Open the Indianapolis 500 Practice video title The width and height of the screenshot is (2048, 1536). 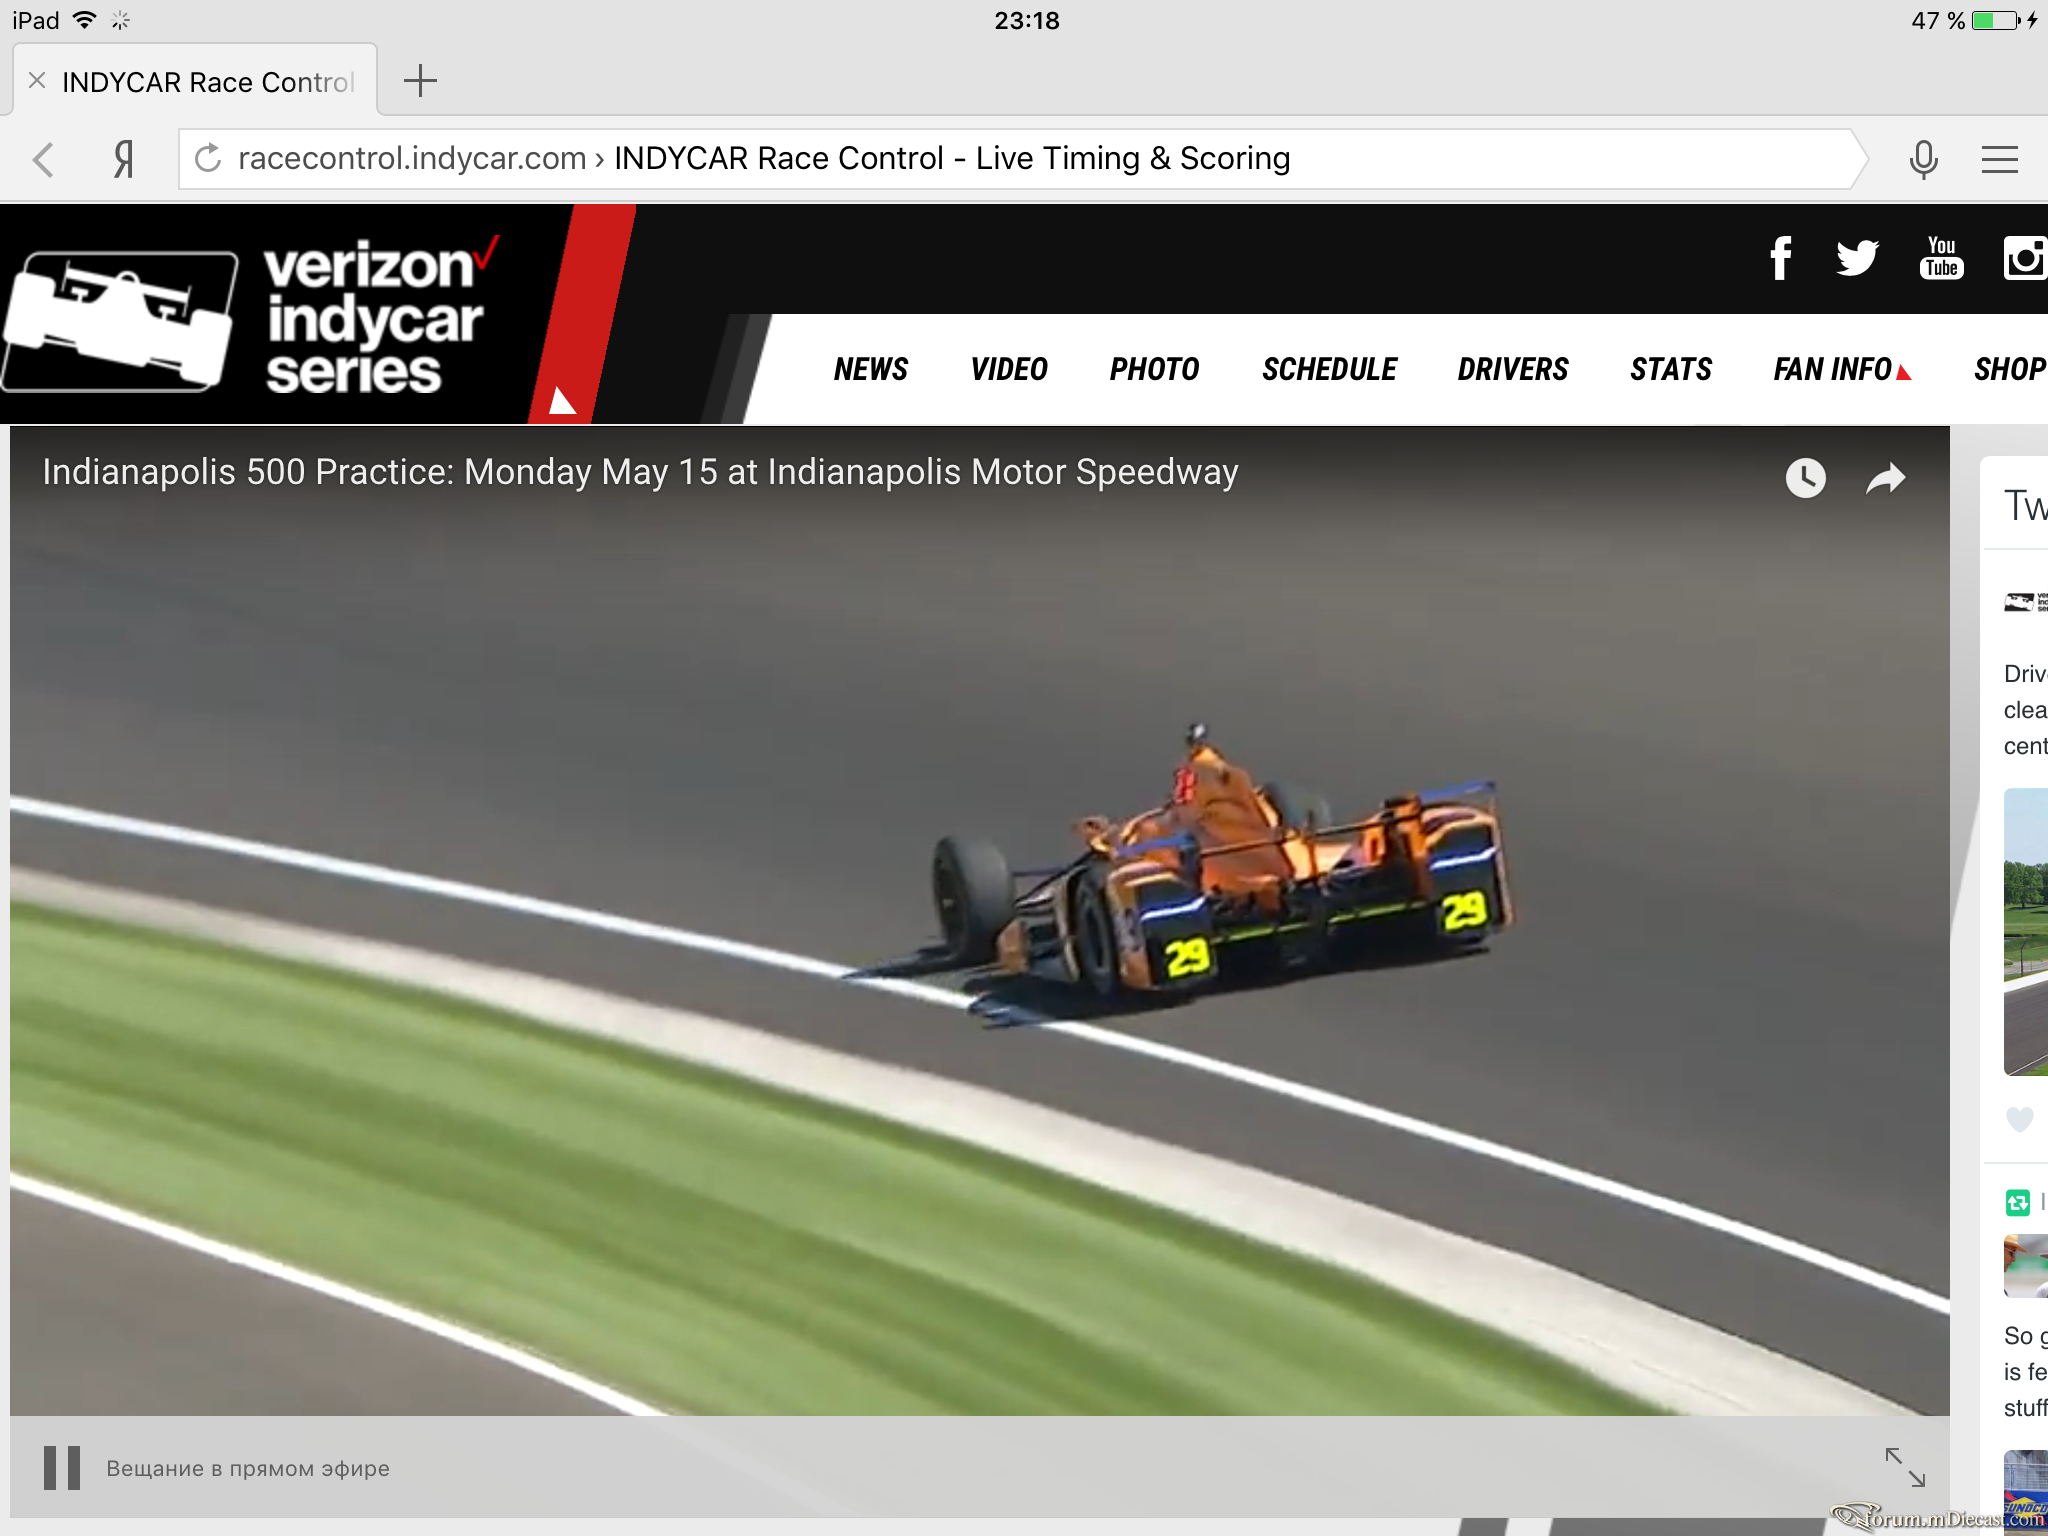(x=640, y=472)
